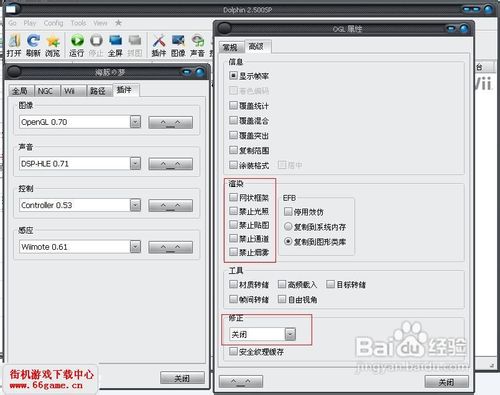
Task: Enable 禁止贴图 checkbox
Action: (x=233, y=225)
